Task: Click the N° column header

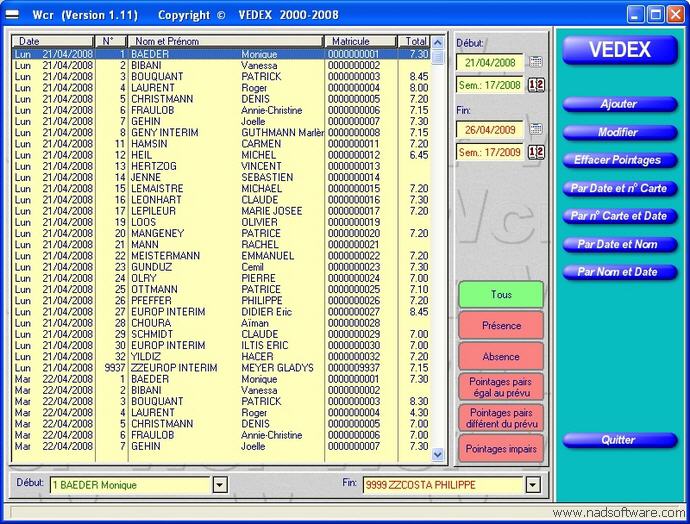Action: point(111,41)
